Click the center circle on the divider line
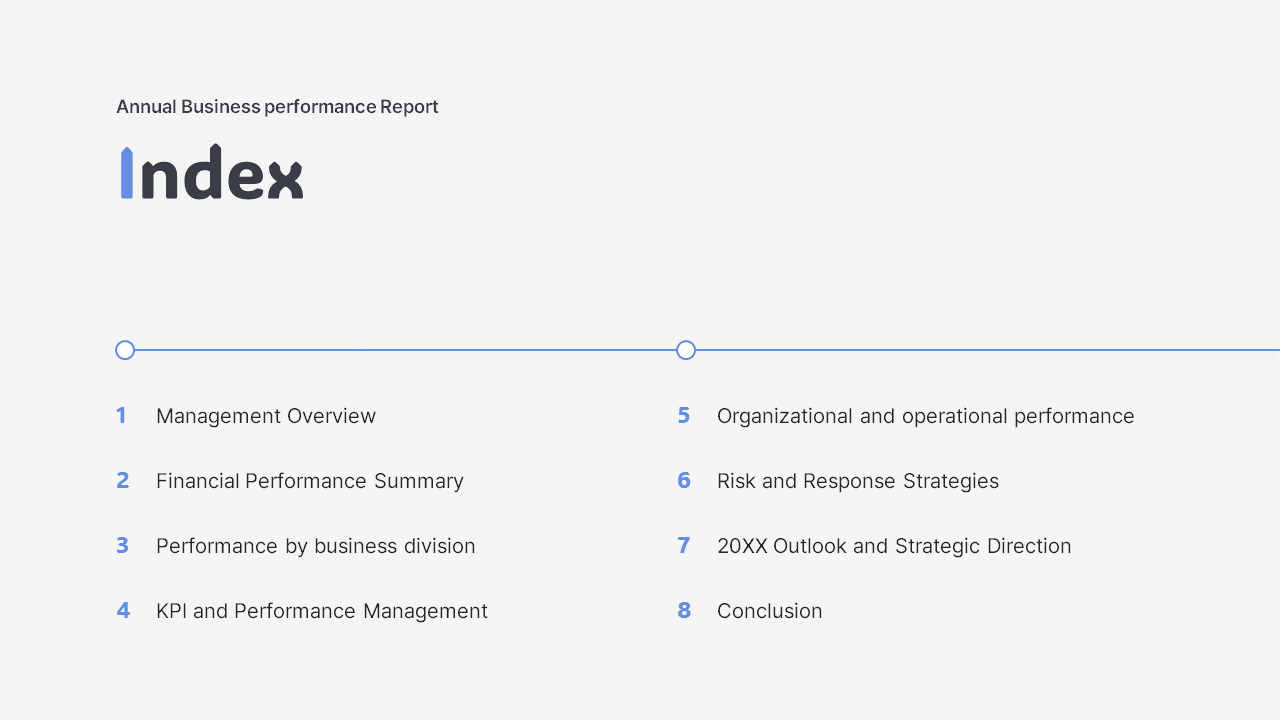Screen dimensions: 1280x720 (686, 350)
